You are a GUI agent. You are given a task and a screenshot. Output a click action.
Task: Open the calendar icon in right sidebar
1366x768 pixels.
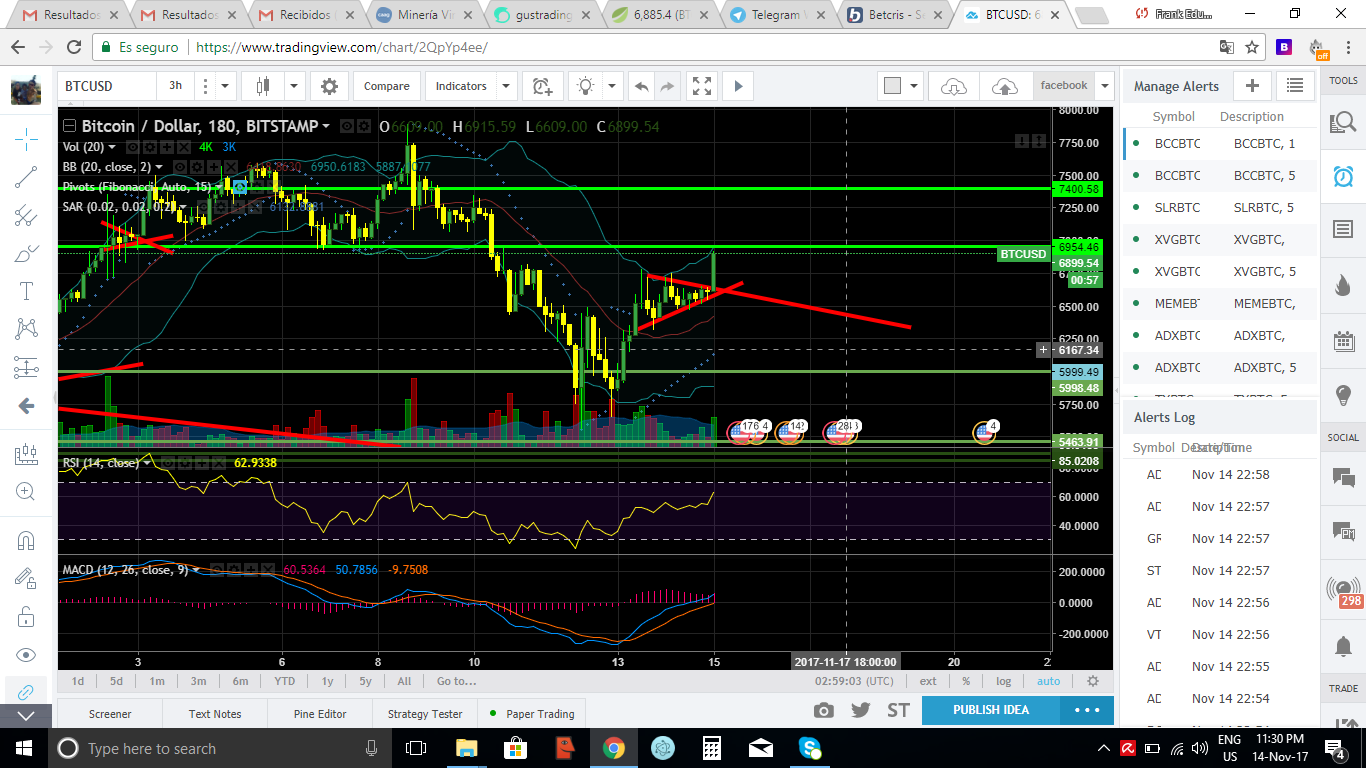(x=1343, y=341)
